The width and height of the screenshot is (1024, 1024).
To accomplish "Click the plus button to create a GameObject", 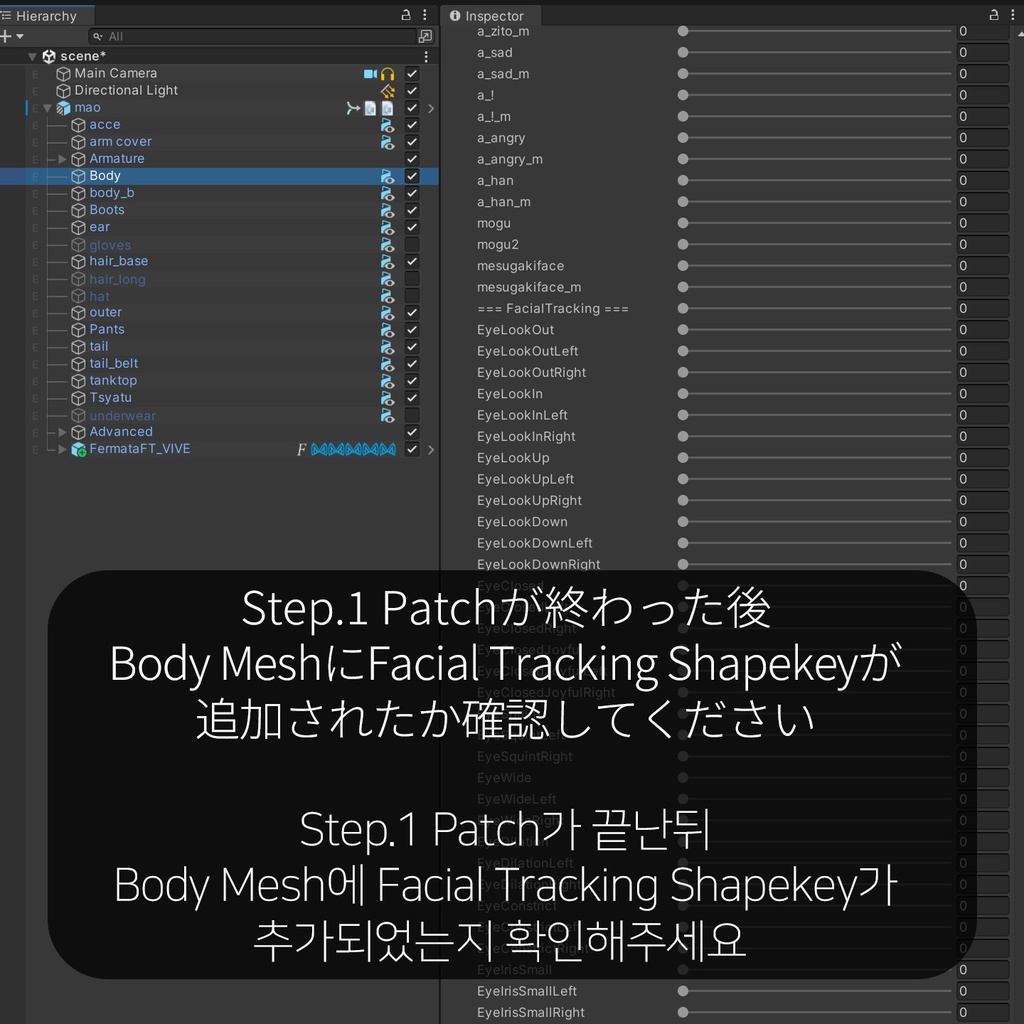I will click(8, 36).
